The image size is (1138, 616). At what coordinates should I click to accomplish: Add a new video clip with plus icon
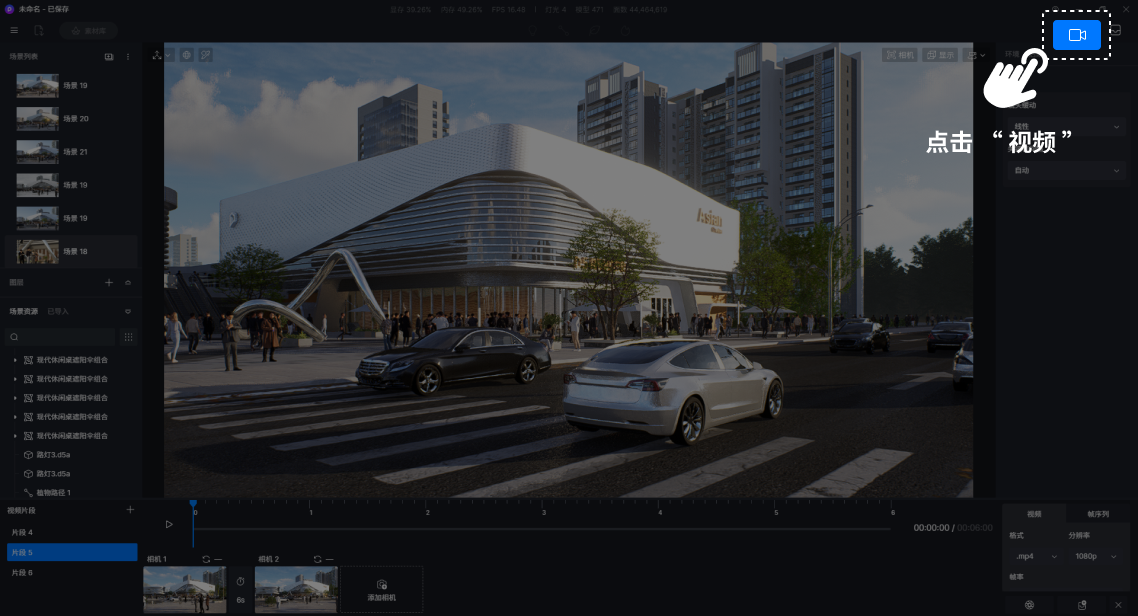(x=130, y=510)
